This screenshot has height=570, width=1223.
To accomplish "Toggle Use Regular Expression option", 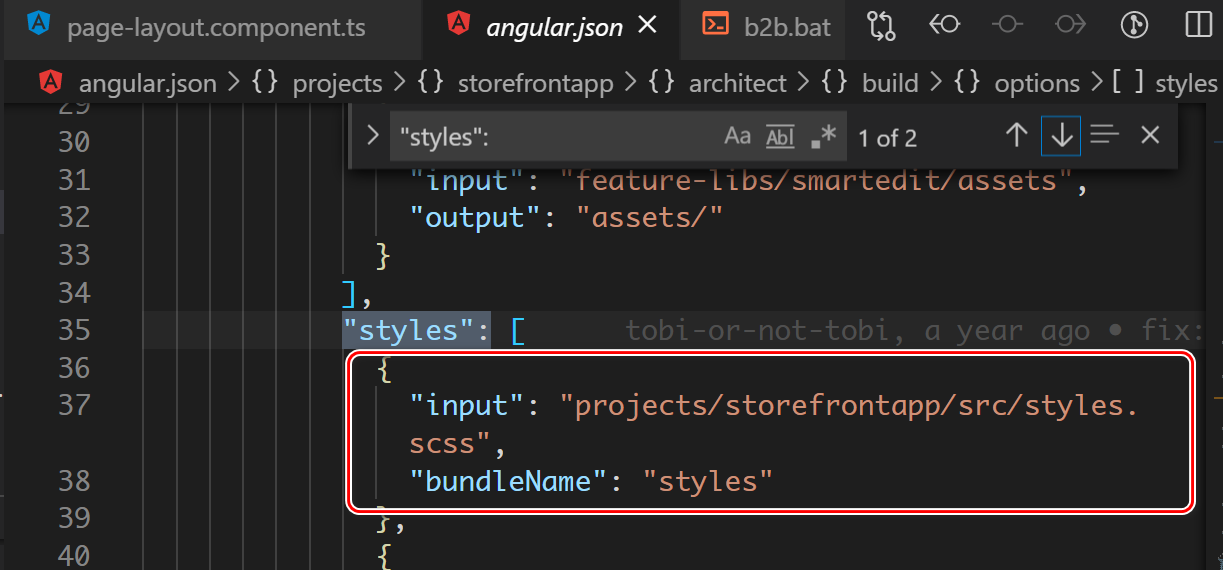I will pyautogui.click(x=822, y=137).
